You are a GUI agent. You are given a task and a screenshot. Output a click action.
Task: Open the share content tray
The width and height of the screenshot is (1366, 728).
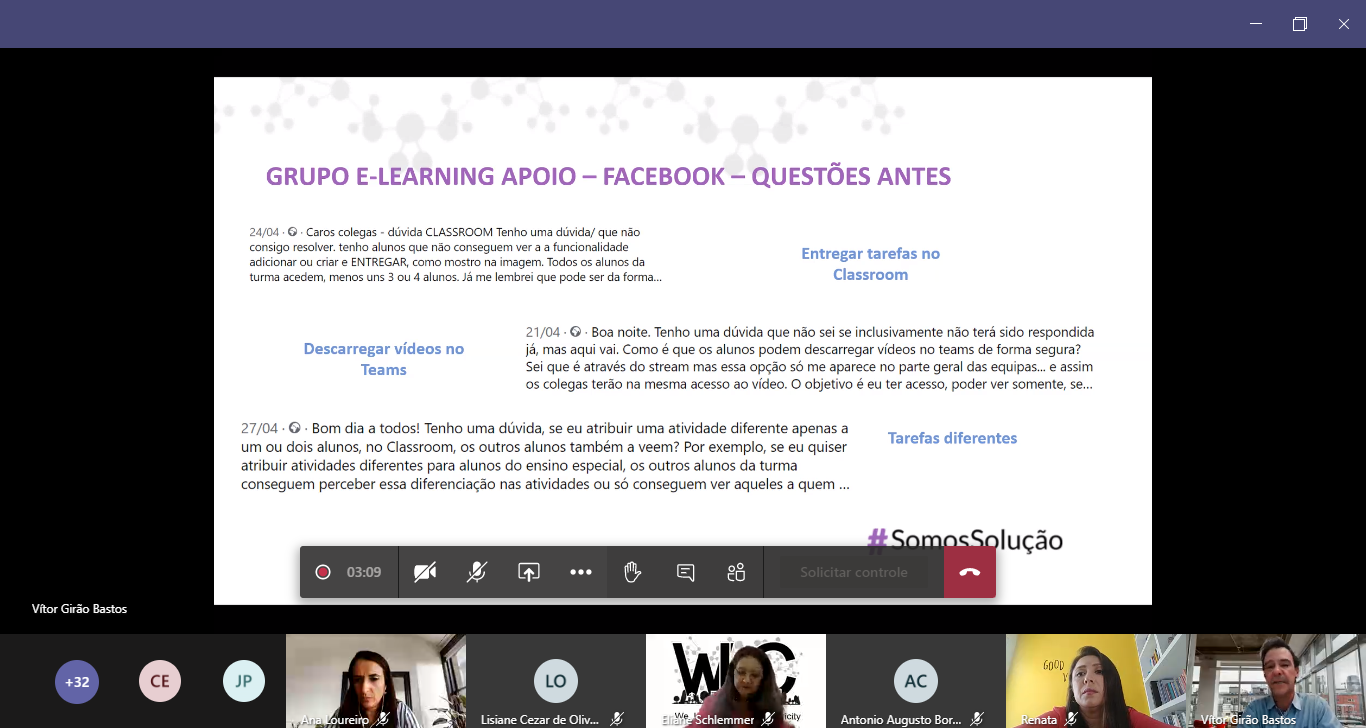click(529, 572)
